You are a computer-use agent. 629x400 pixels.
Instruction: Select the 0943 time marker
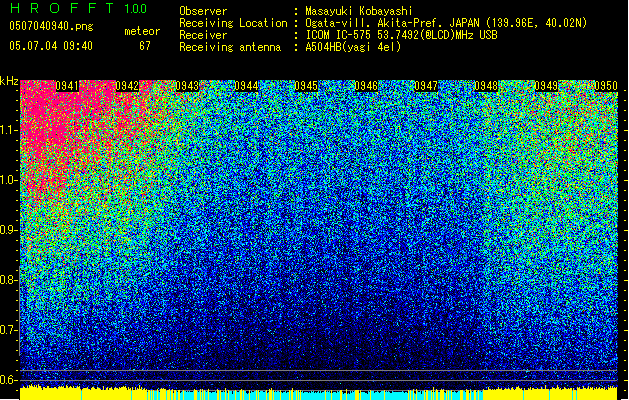[x=187, y=86]
